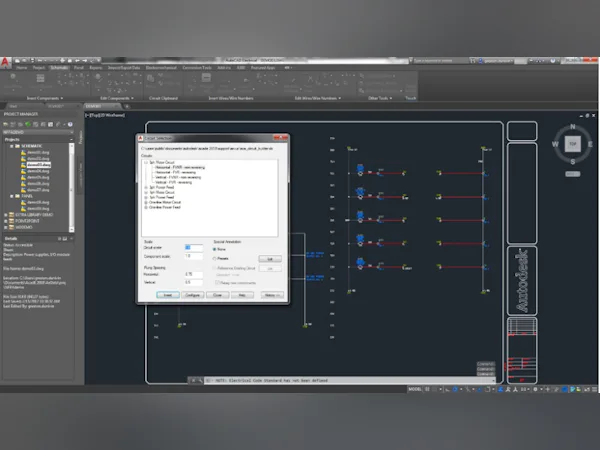Open the Panel ribbon tab
The width and height of the screenshot is (600, 450).
pos(79,68)
